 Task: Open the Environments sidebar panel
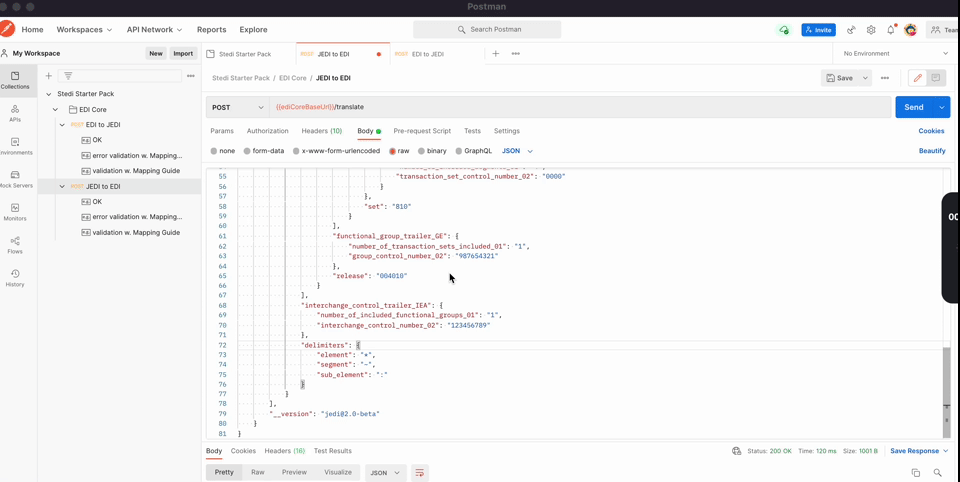[x=15, y=146]
